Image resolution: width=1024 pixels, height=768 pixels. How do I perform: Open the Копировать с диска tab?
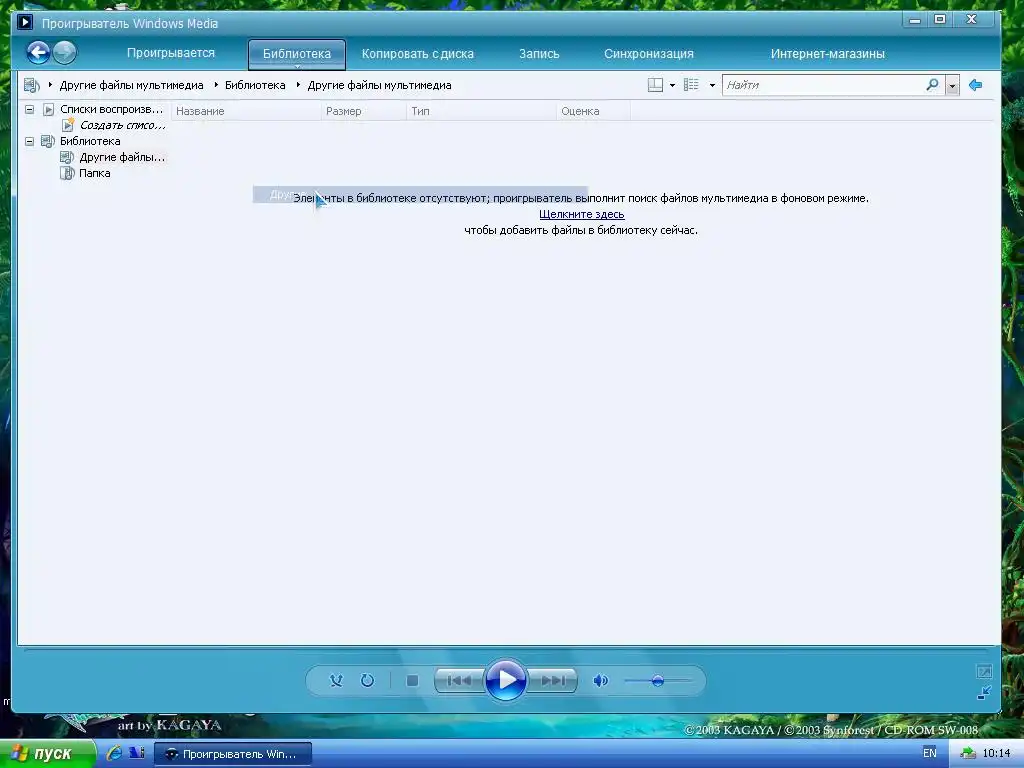click(418, 54)
